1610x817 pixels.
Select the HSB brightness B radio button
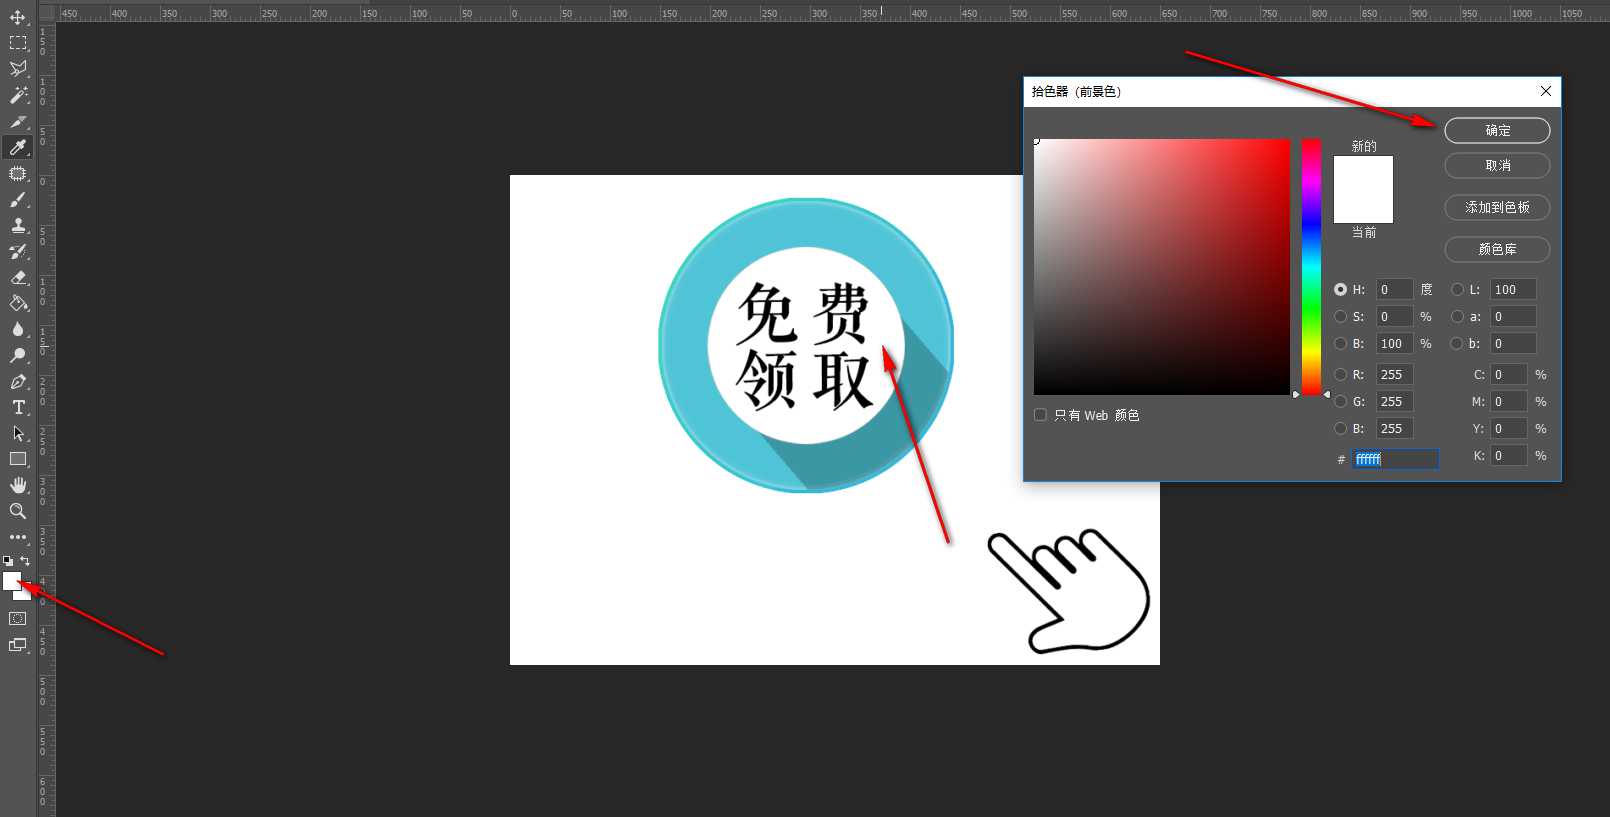pyautogui.click(x=1340, y=343)
